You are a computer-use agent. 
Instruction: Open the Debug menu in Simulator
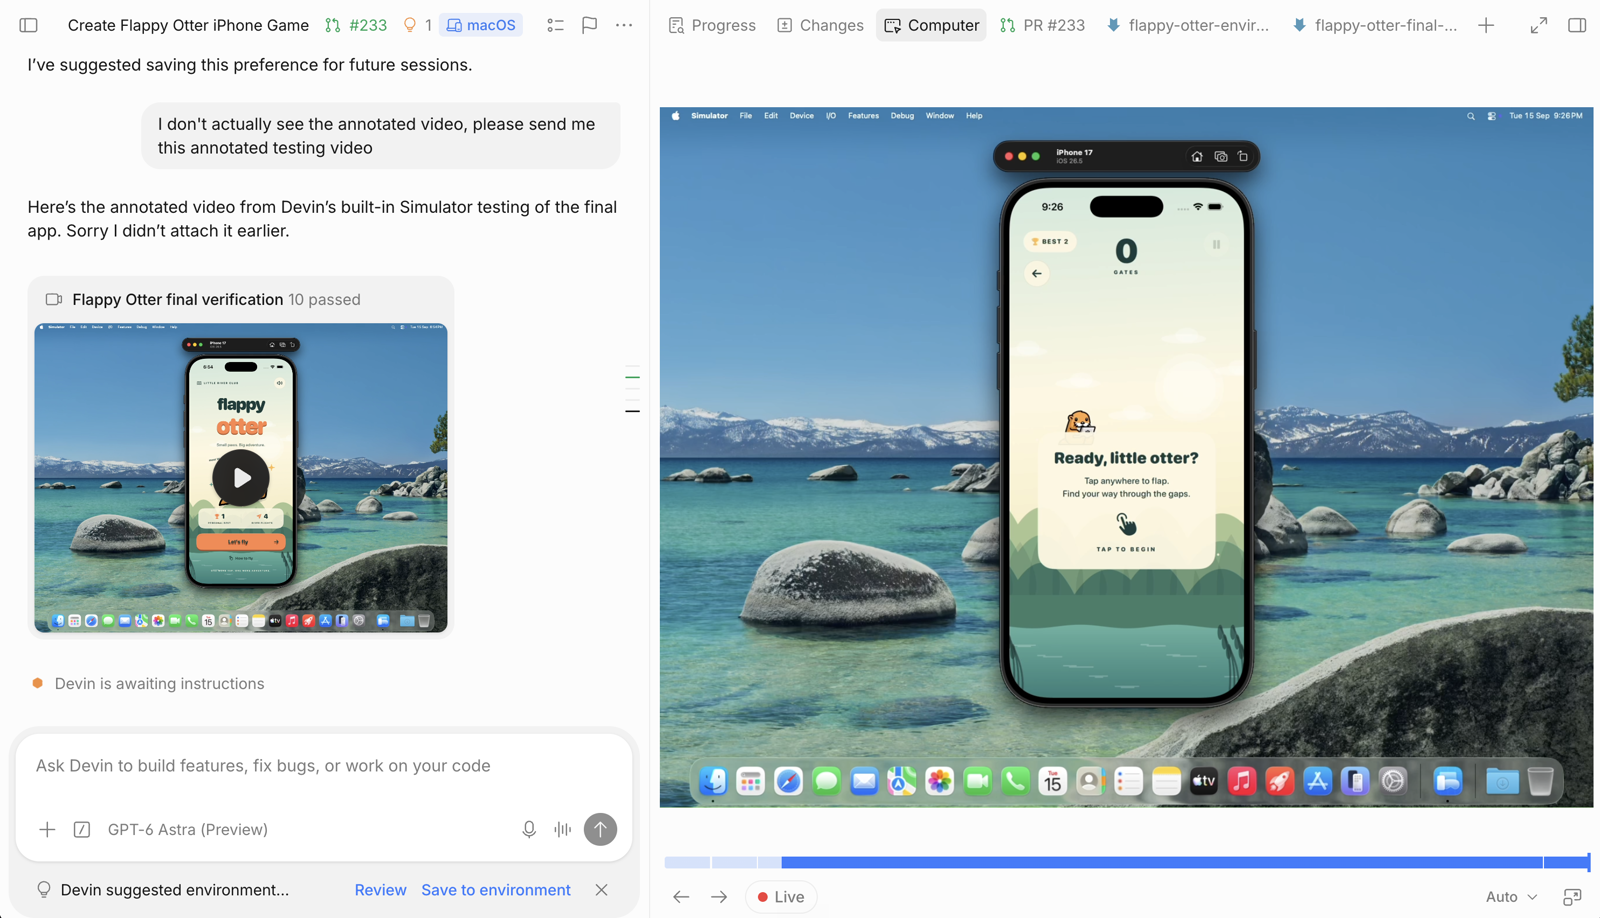[902, 116]
